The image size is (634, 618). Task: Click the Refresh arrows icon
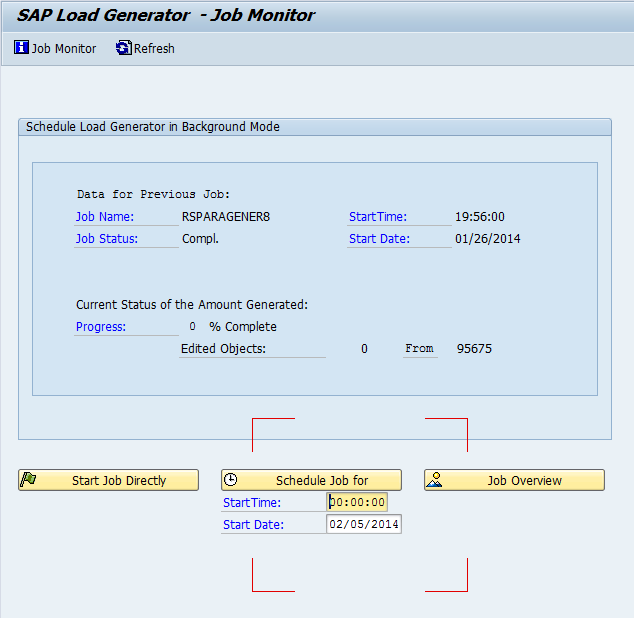point(124,48)
